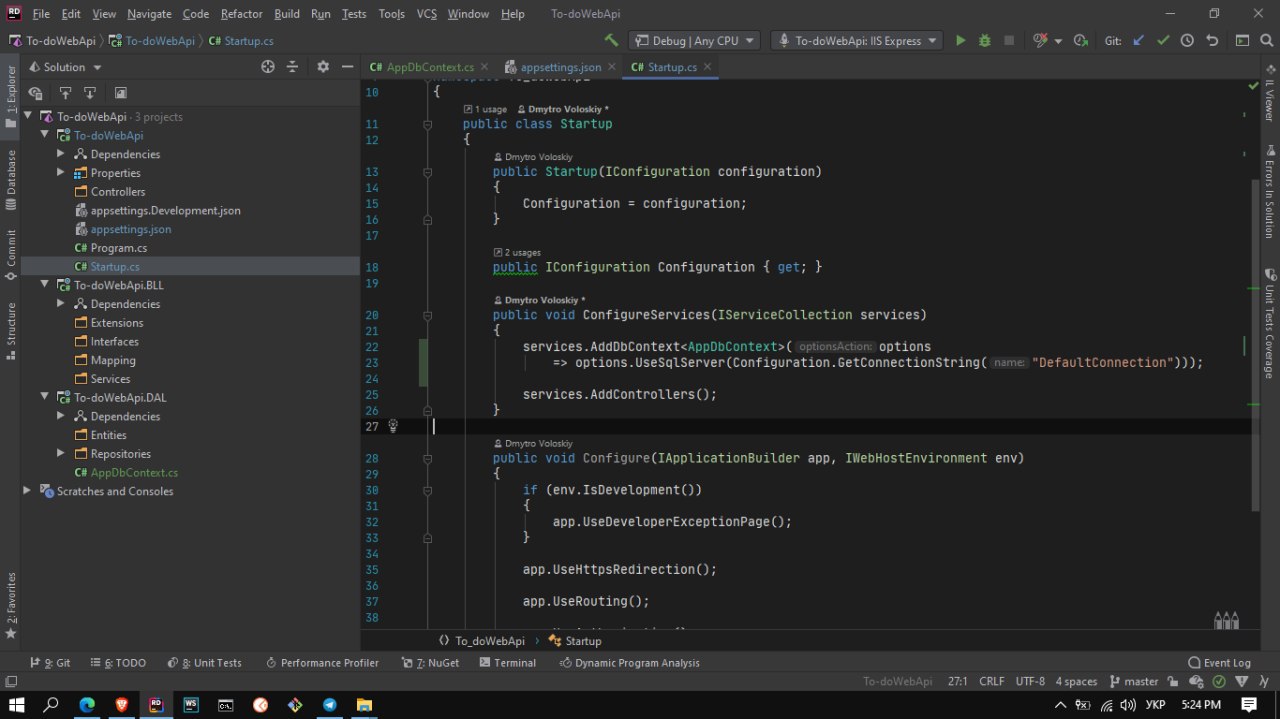Open the Performance Profiler tool window

click(x=322, y=663)
